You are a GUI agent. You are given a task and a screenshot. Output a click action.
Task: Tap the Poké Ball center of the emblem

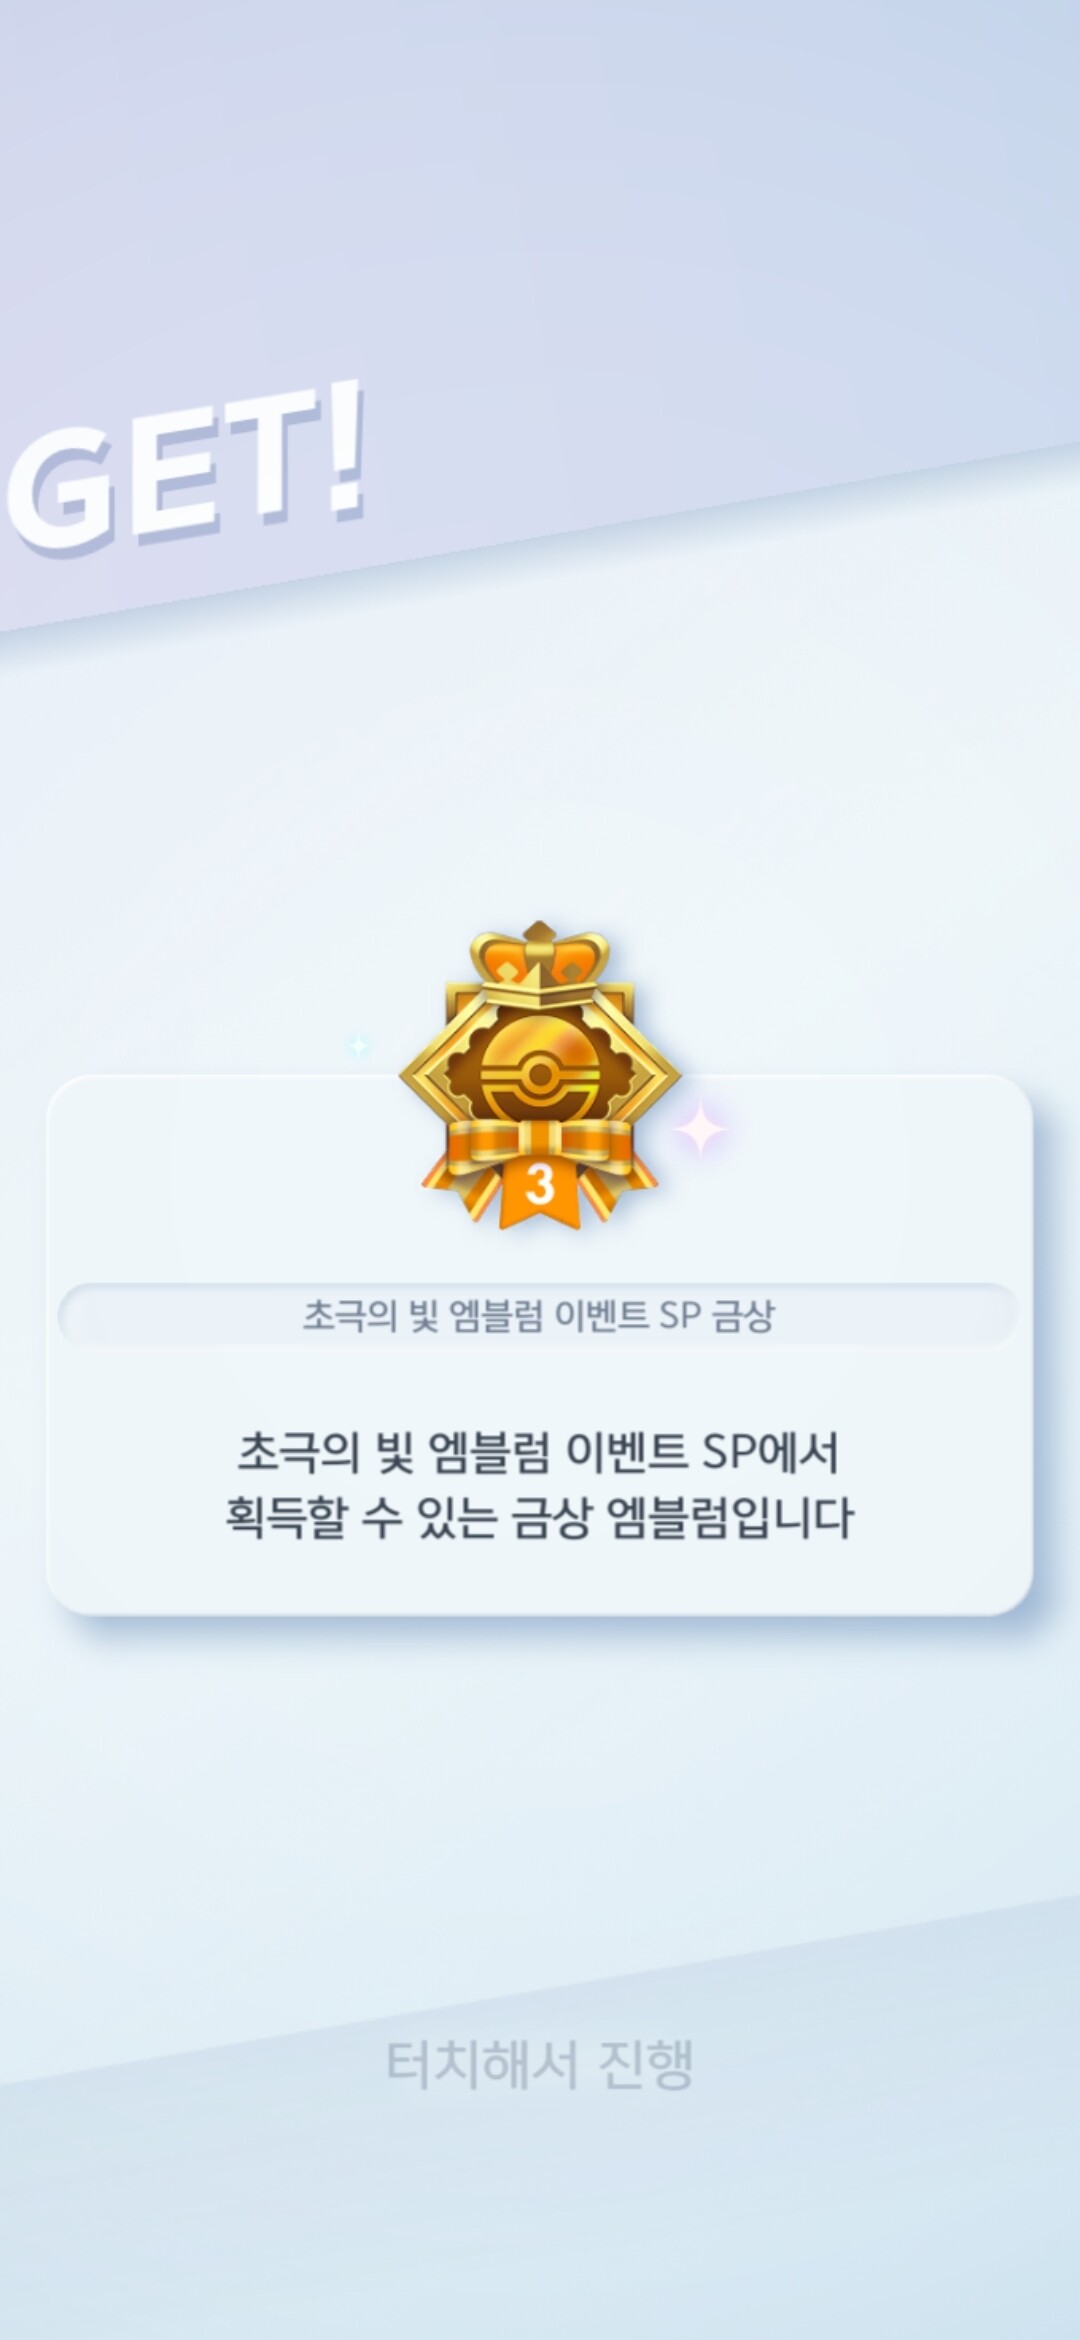pos(539,1075)
